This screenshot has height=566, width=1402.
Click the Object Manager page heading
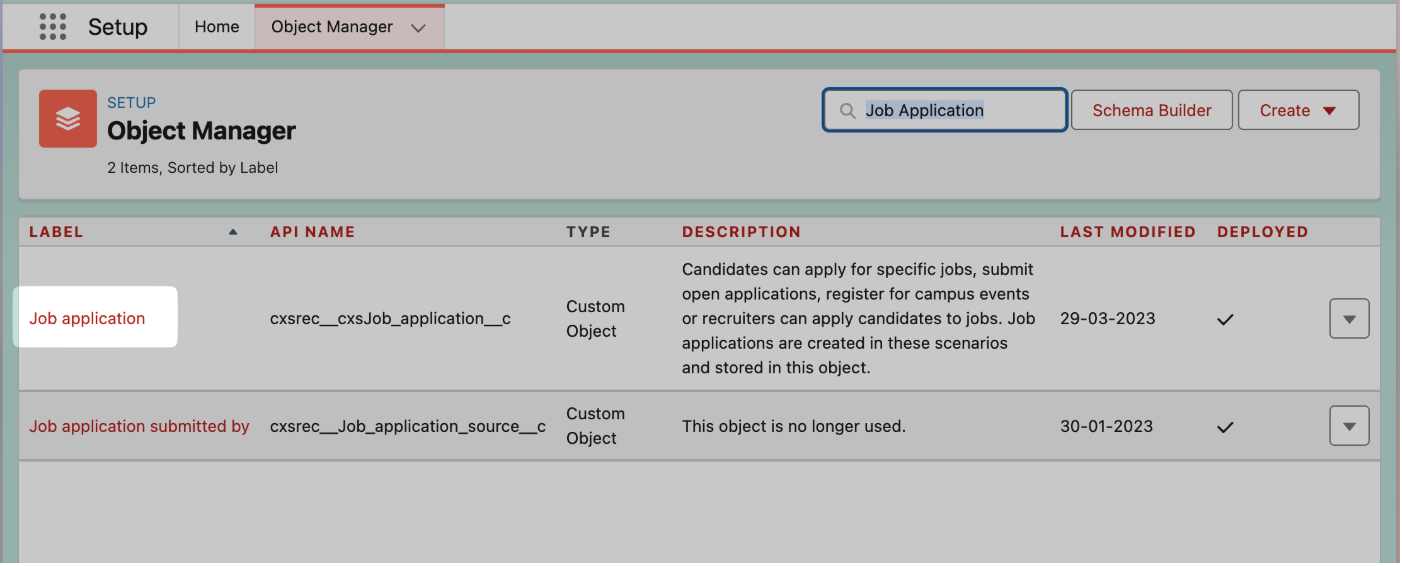202,131
